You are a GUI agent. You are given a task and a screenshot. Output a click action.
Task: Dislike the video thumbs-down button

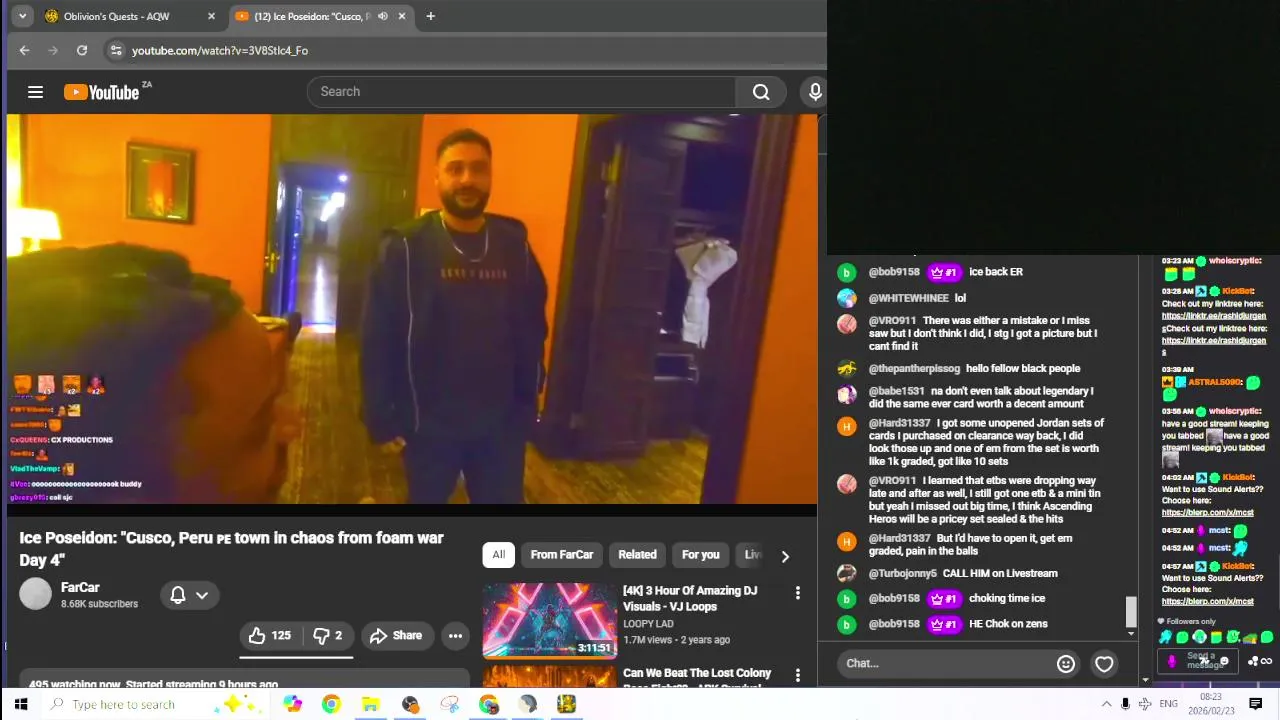tap(328, 635)
